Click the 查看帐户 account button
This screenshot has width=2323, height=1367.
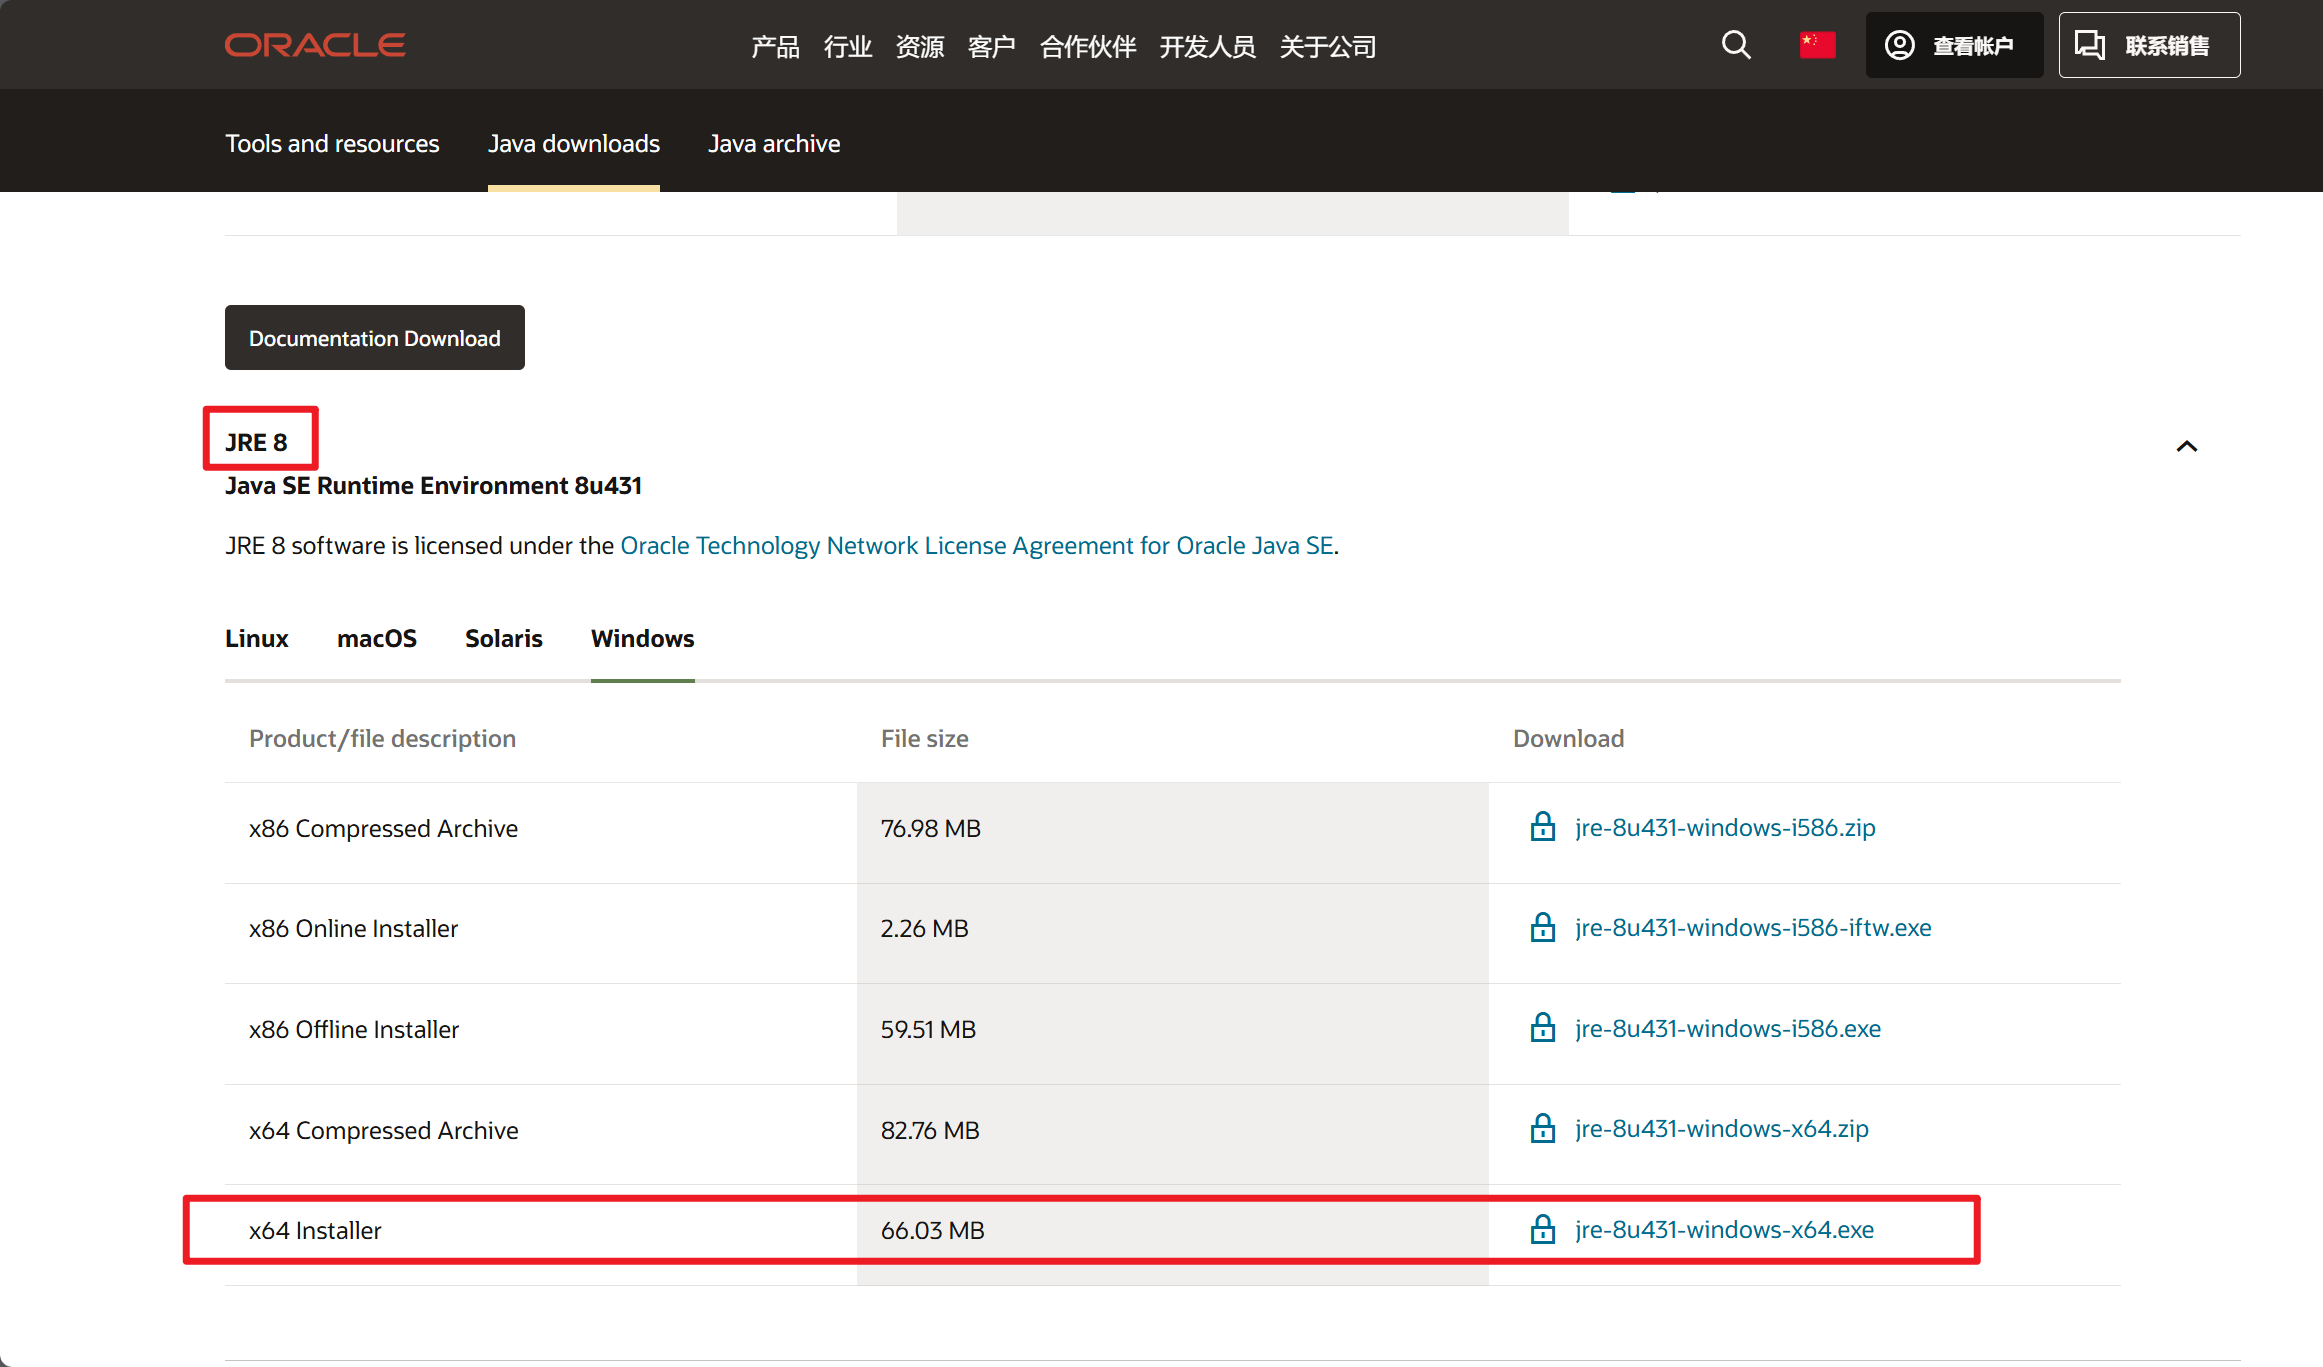[1953, 45]
